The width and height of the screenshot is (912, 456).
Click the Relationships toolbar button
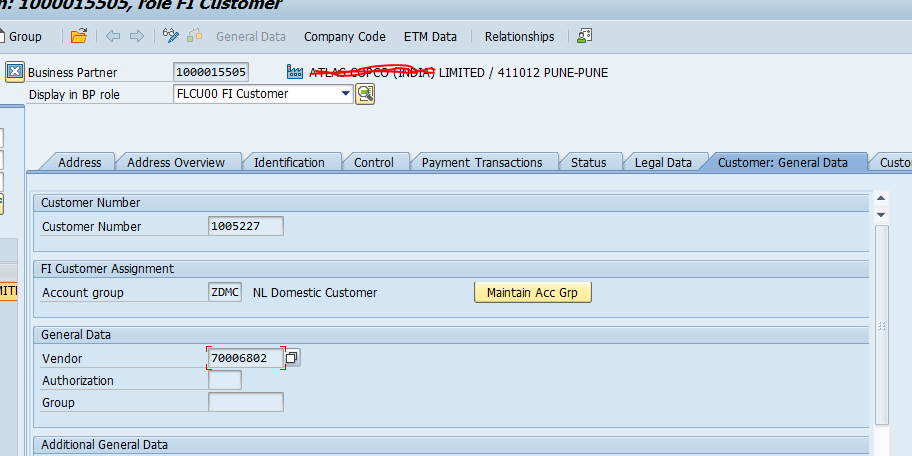click(519, 37)
